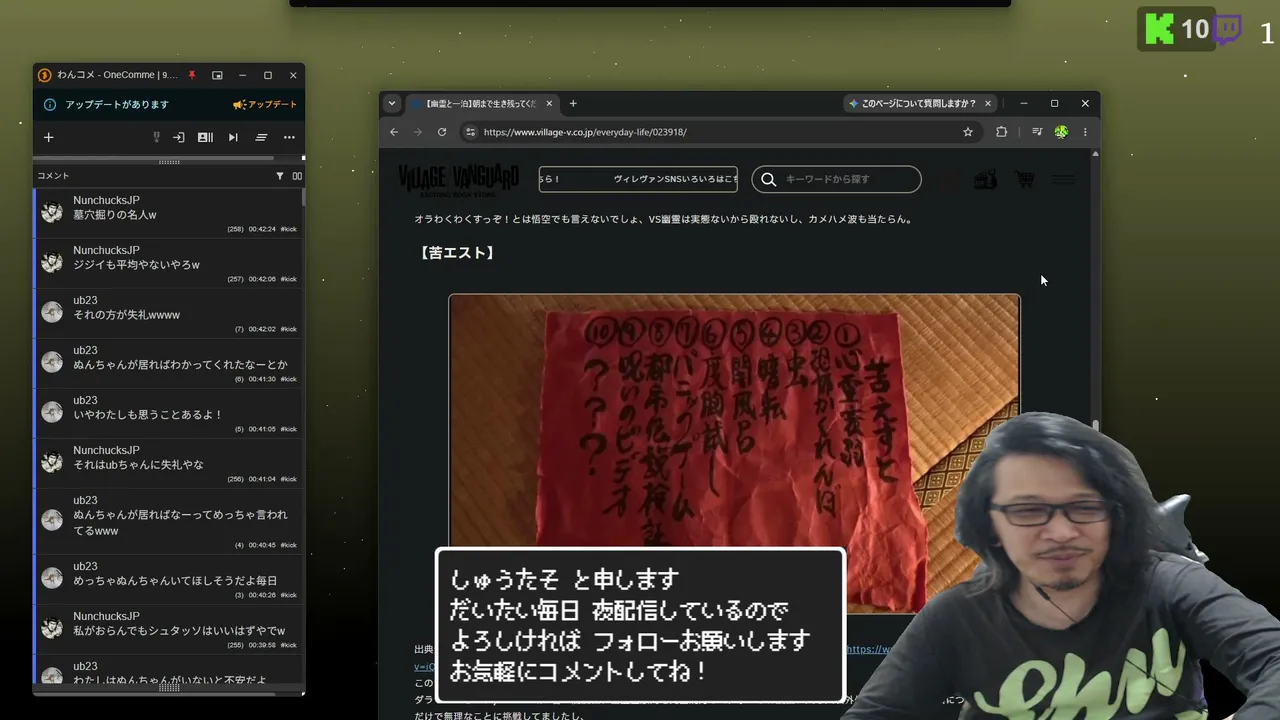Switch to the 幽霊と一泊 browser tab
The height and width of the screenshot is (720, 1280).
(x=480, y=103)
